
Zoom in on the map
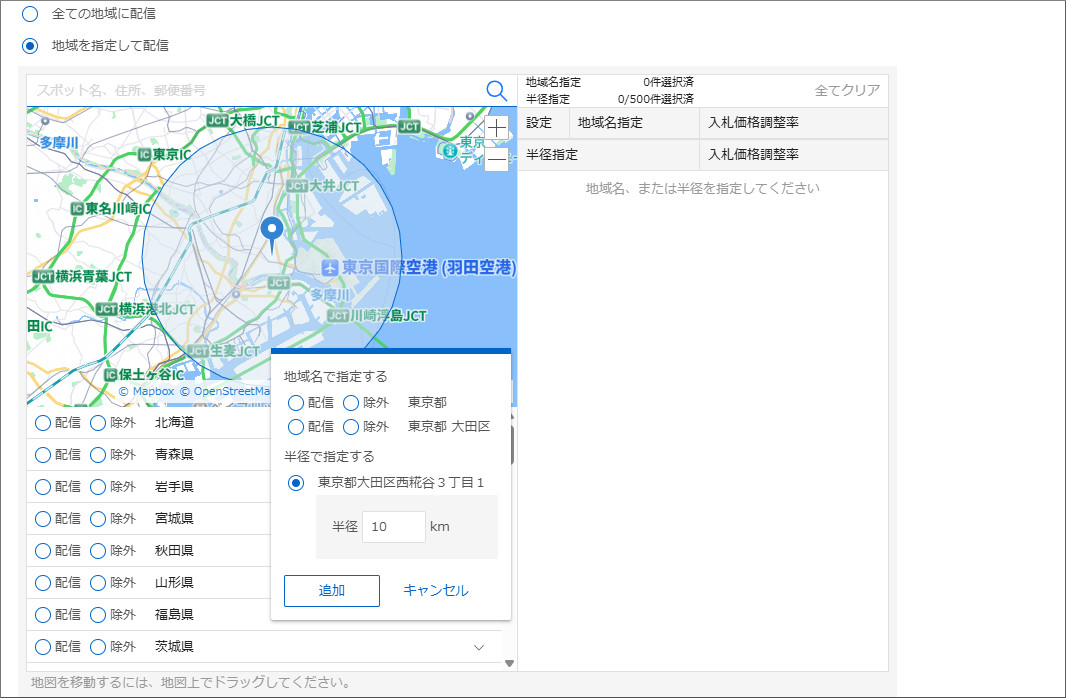tap(496, 128)
